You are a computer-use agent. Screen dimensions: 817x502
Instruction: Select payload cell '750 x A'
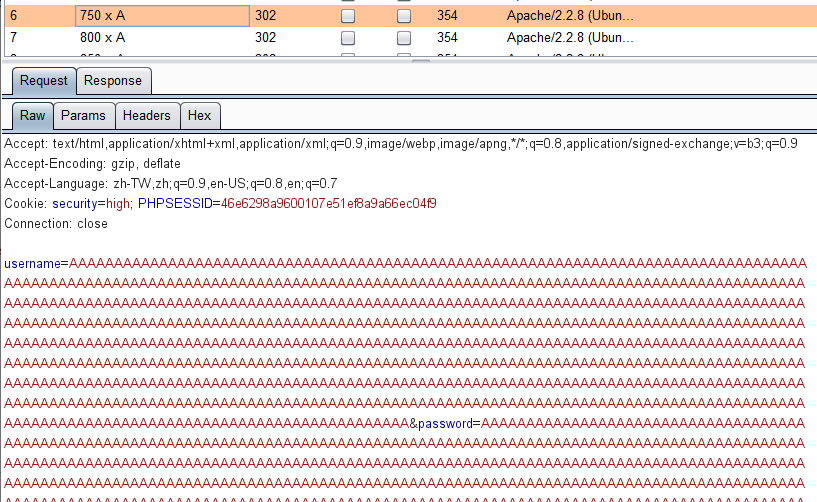tap(163, 16)
